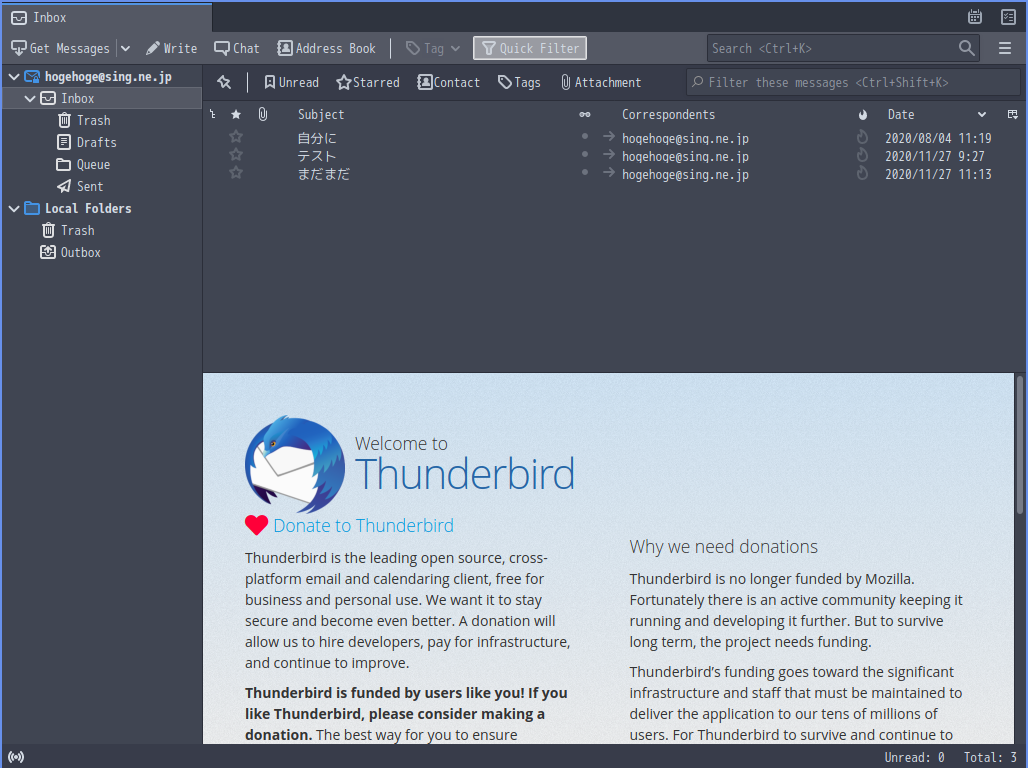Filter by Unread messages
Image resolution: width=1028 pixels, height=768 pixels.
tap(292, 83)
